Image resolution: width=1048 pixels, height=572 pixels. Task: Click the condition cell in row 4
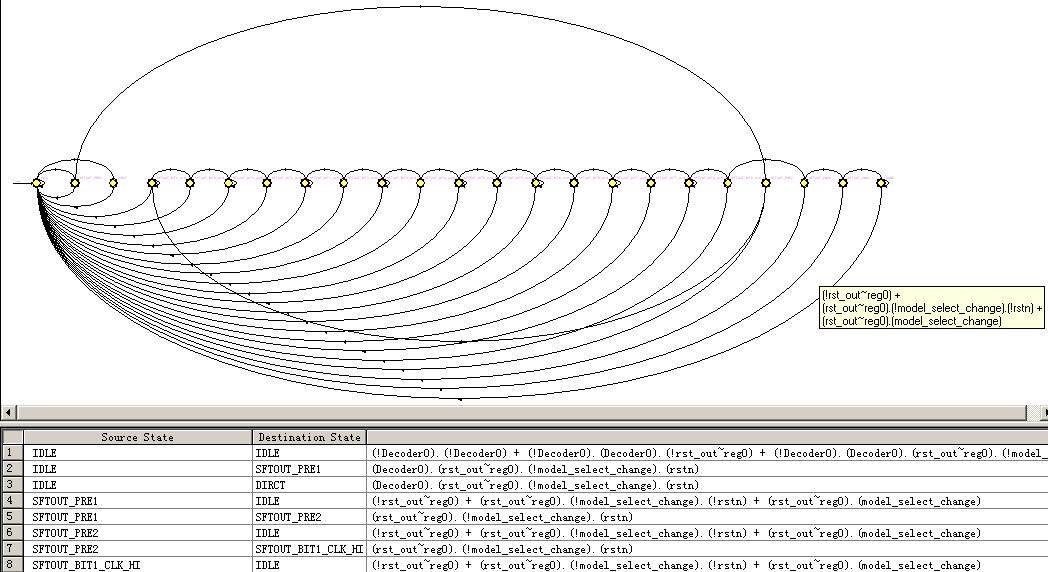(707, 501)
